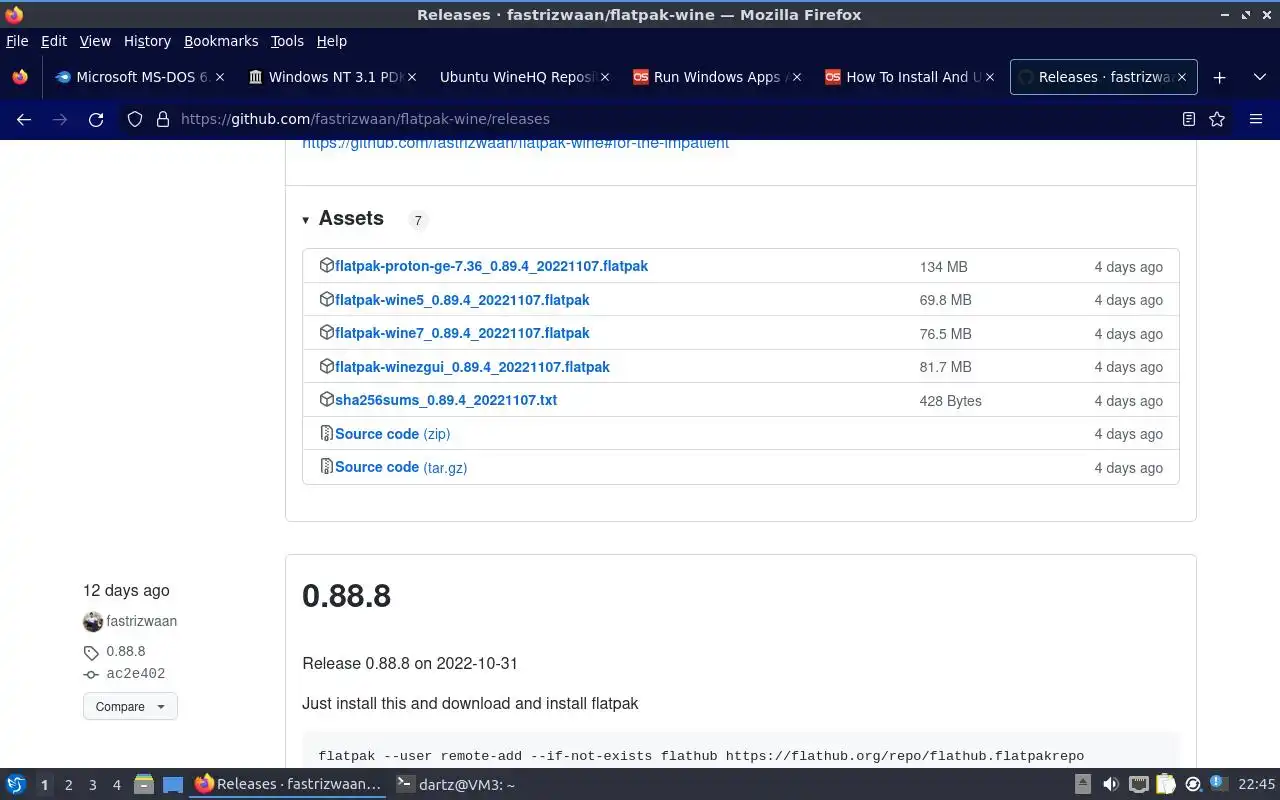Switch to workspace 2

[69, 785]
